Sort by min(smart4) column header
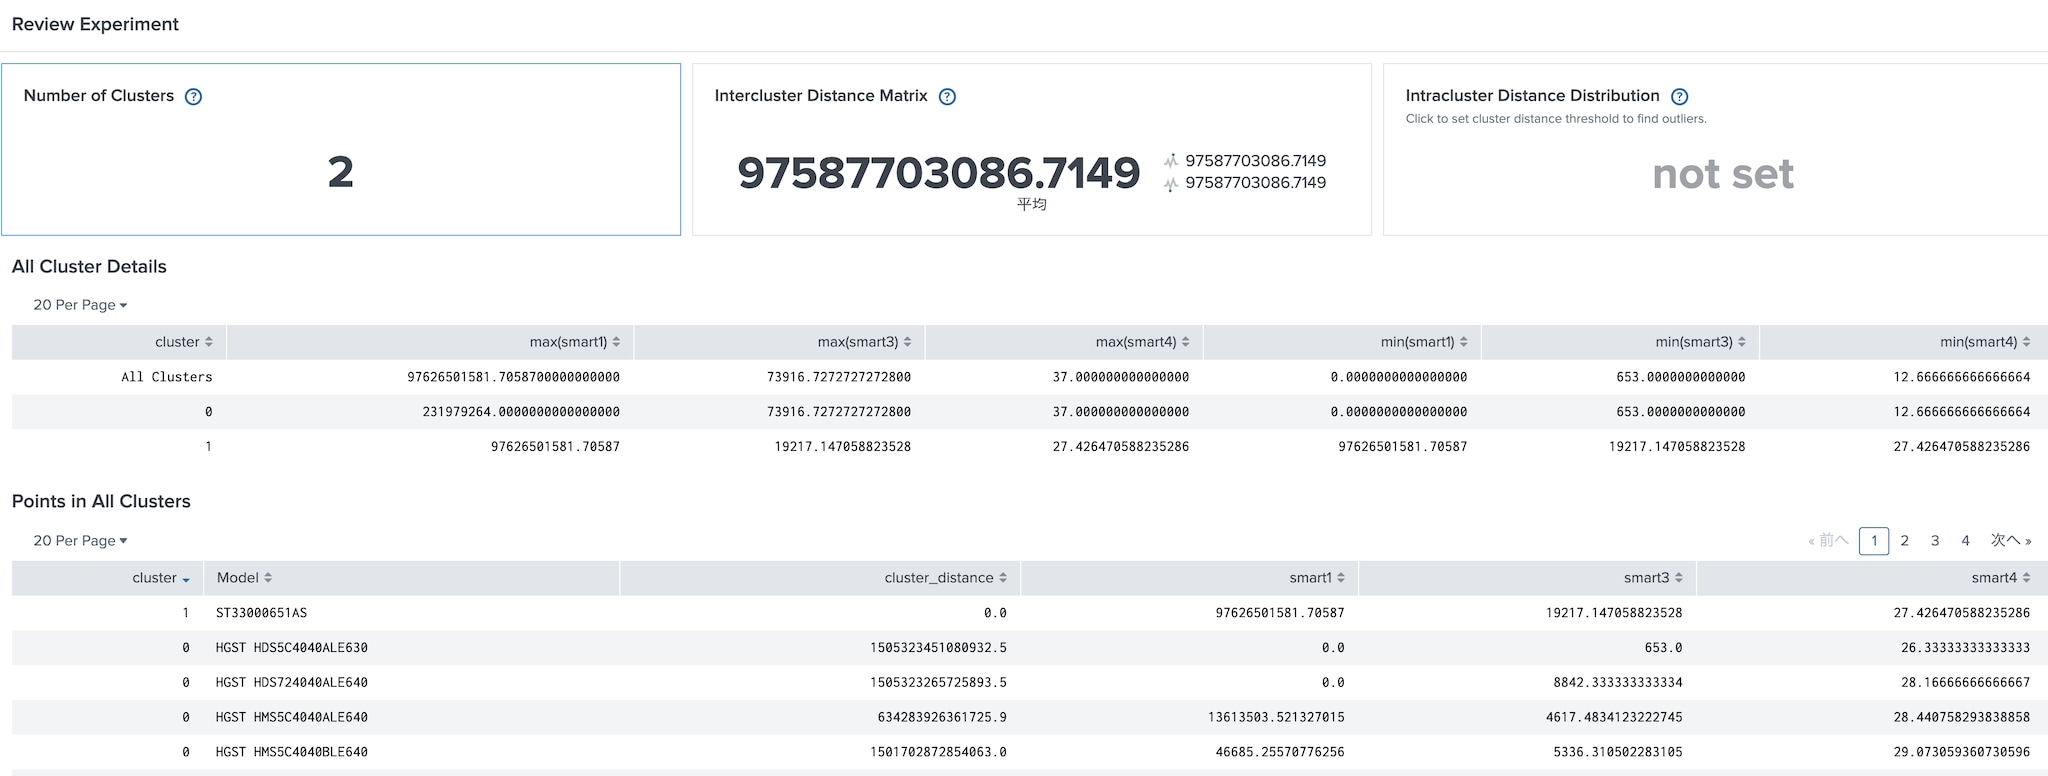 pyautogui.click(x=1985, y=342)
